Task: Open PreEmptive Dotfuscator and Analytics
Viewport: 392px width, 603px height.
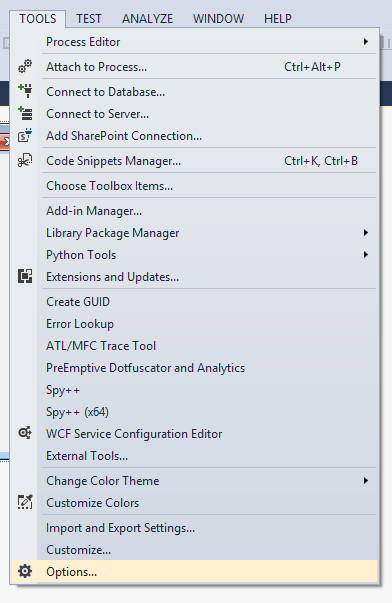Action: (194, 367)
